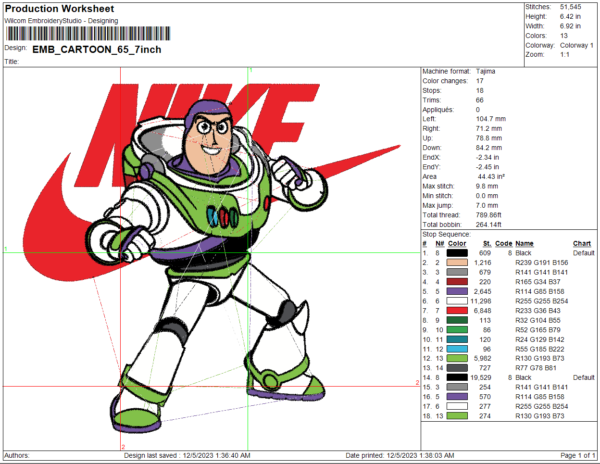This screenshot has height=464, width=600.
Task: Select the design name EMB_CARTOON_65_7inch
Action: 97,50
